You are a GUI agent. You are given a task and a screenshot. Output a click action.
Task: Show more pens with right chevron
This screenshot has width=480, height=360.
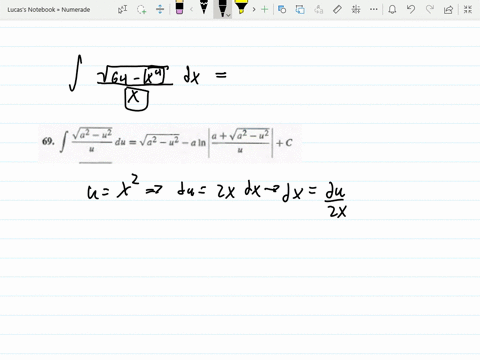point(254,9)
